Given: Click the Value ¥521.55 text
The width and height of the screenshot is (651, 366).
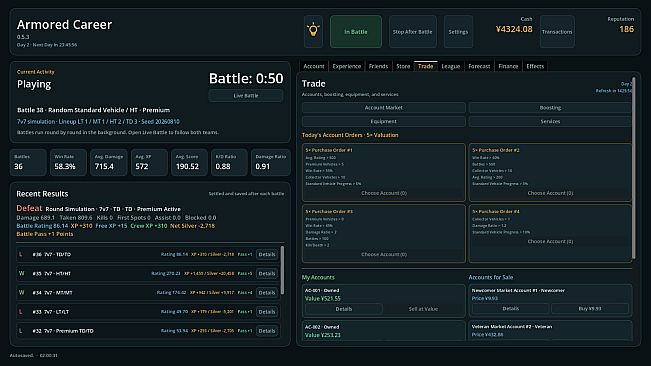Looking at the screenshot, I should point(323,298).
